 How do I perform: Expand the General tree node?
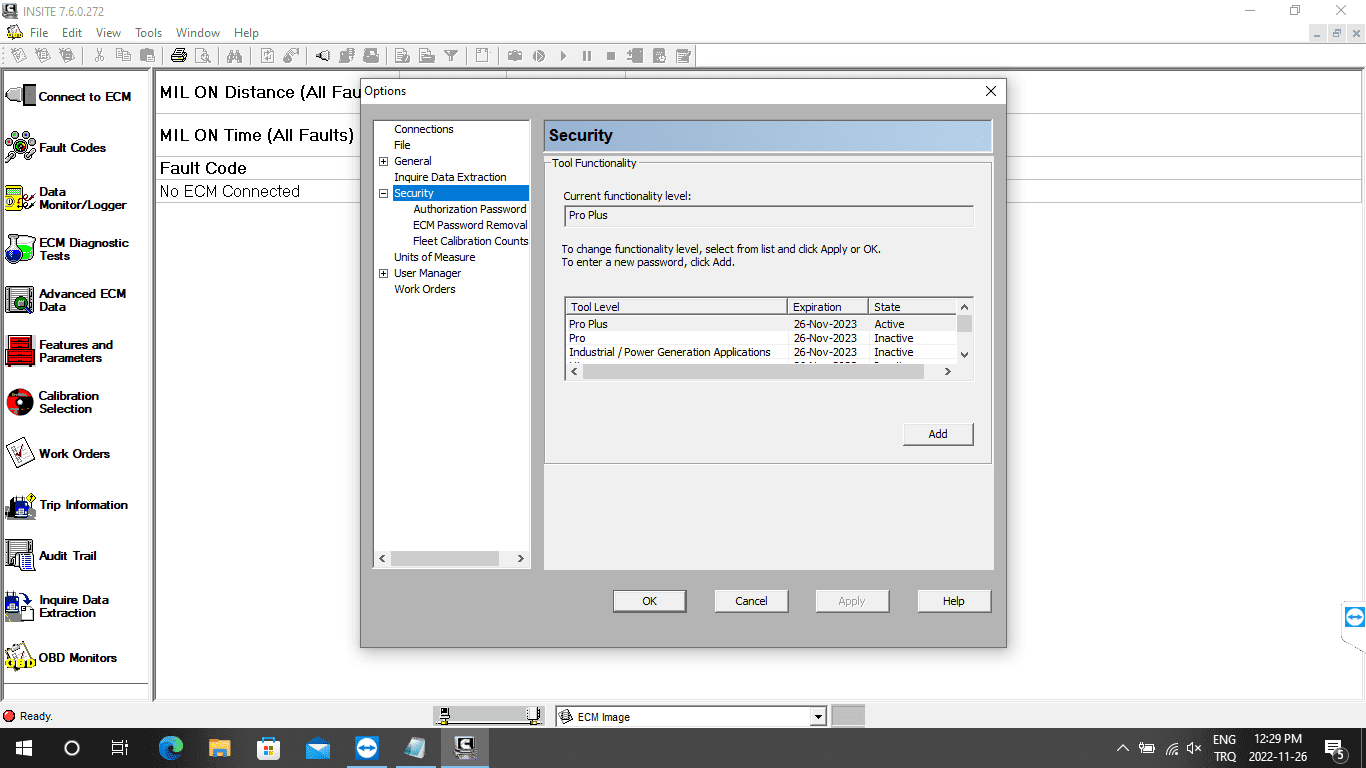click(383, 161)
